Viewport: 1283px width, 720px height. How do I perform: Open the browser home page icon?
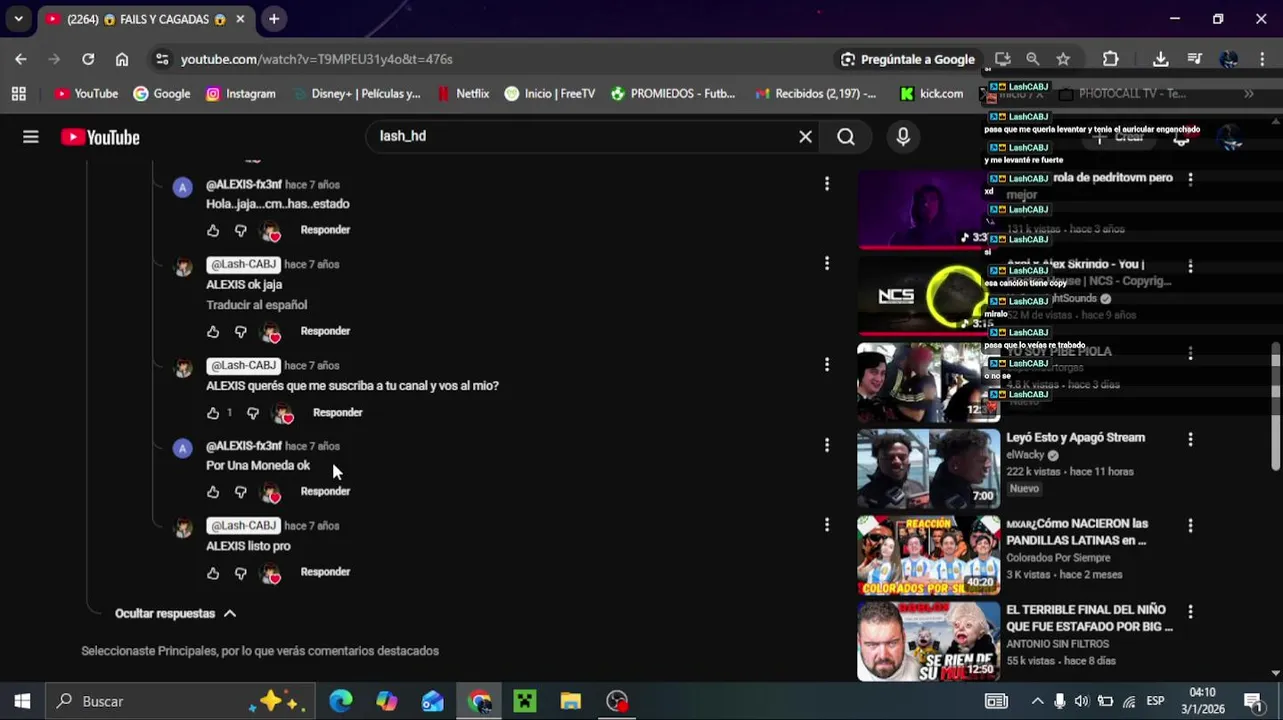[x=122, y=59]
